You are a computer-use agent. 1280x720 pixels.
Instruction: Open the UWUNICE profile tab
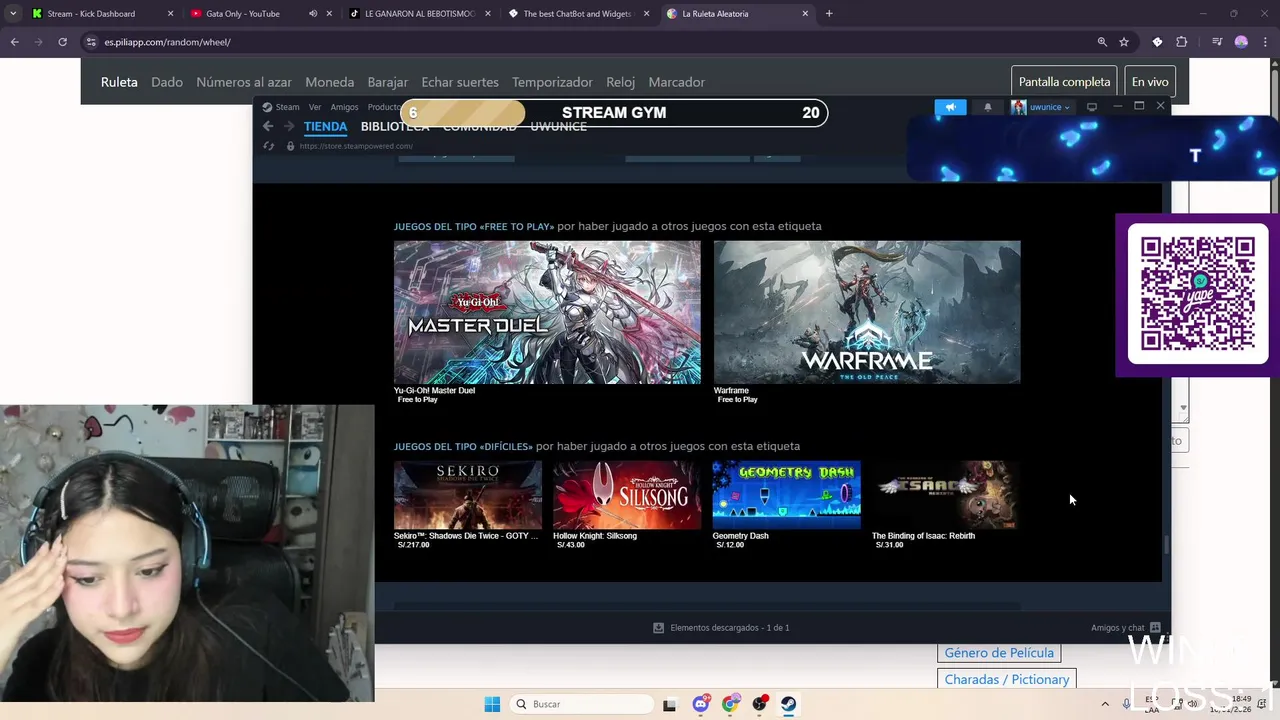click(558, 127)
